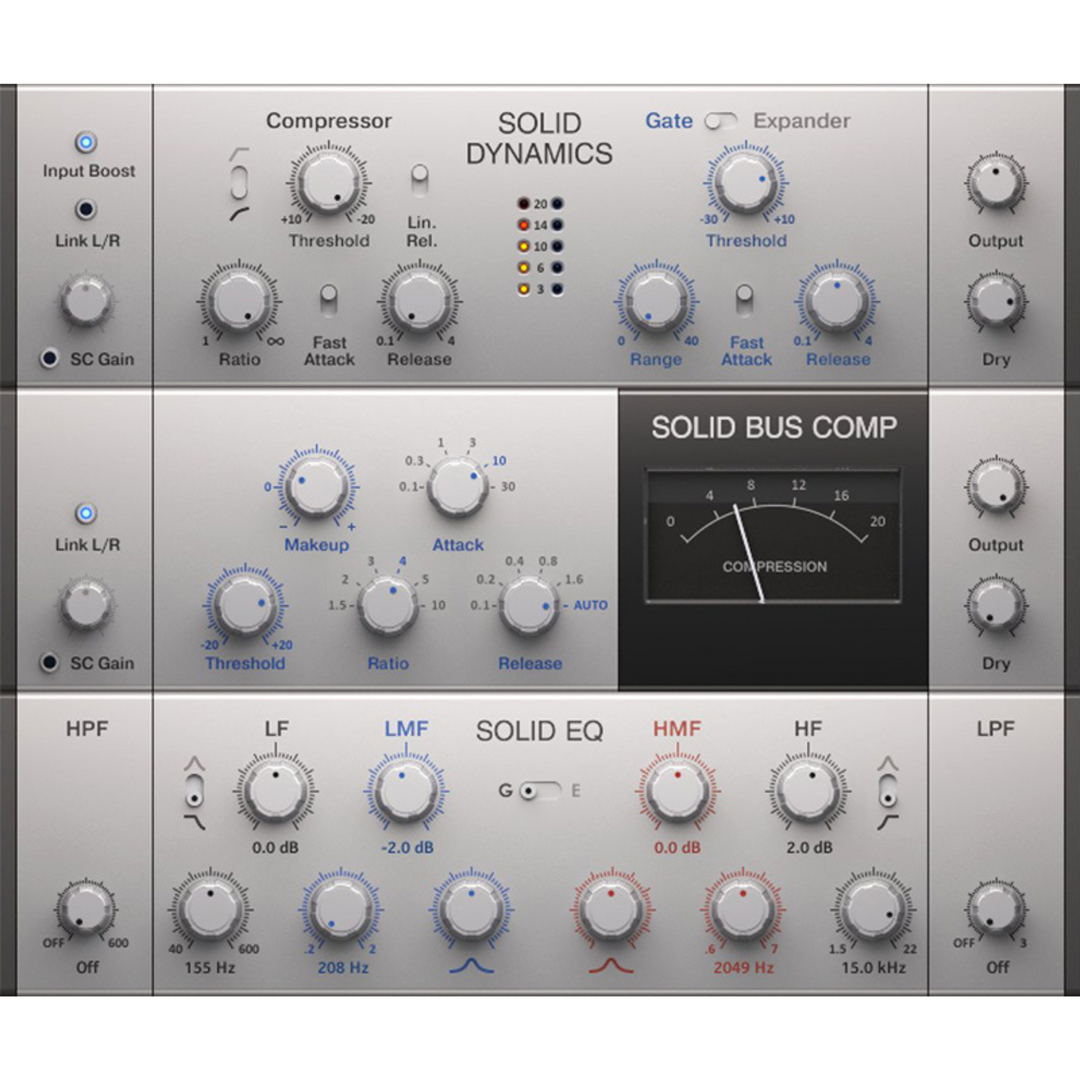Flip the compressor knee shape switch
This screenshot has width=1080, height=1080.
pos(239,183)
